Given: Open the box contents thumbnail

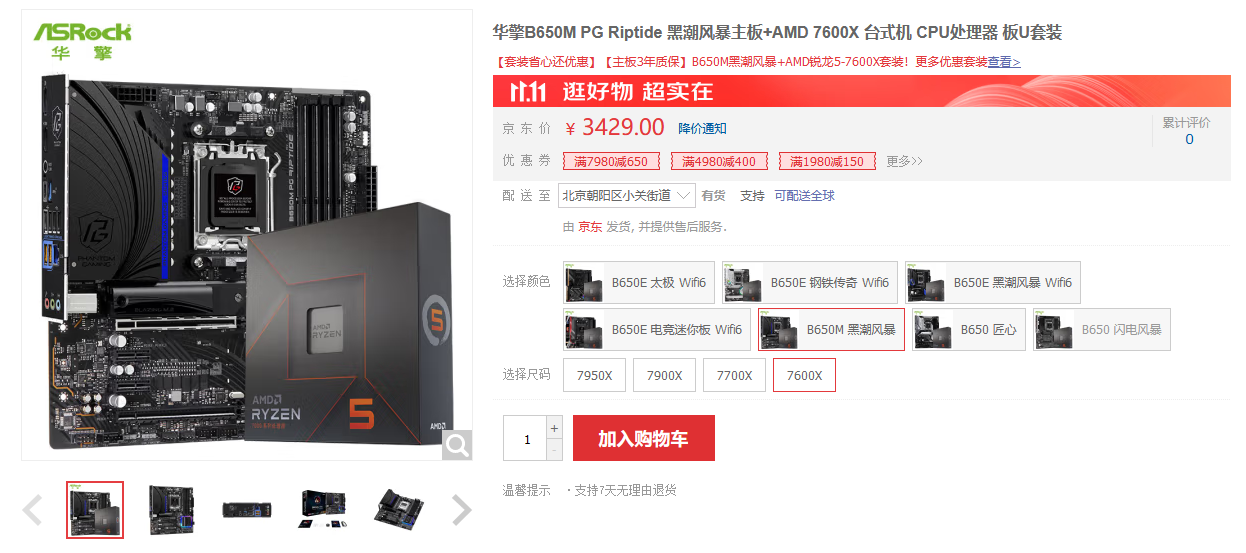Looking at the screenshot, I should 323,510.
